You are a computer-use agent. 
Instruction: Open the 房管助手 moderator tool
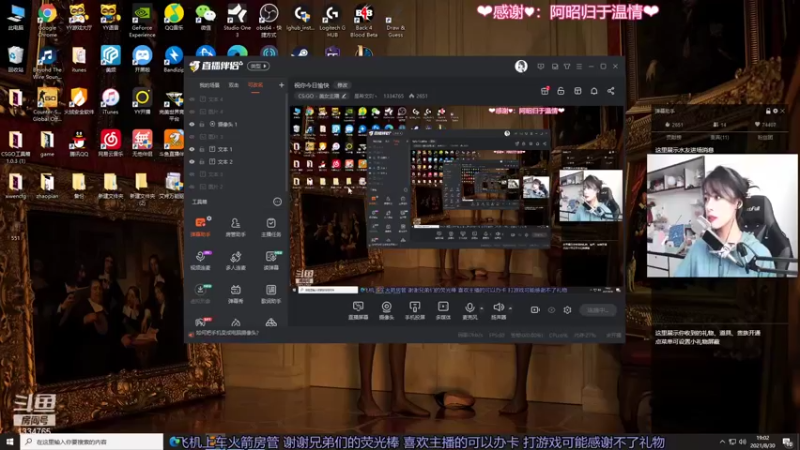point(235,227)
